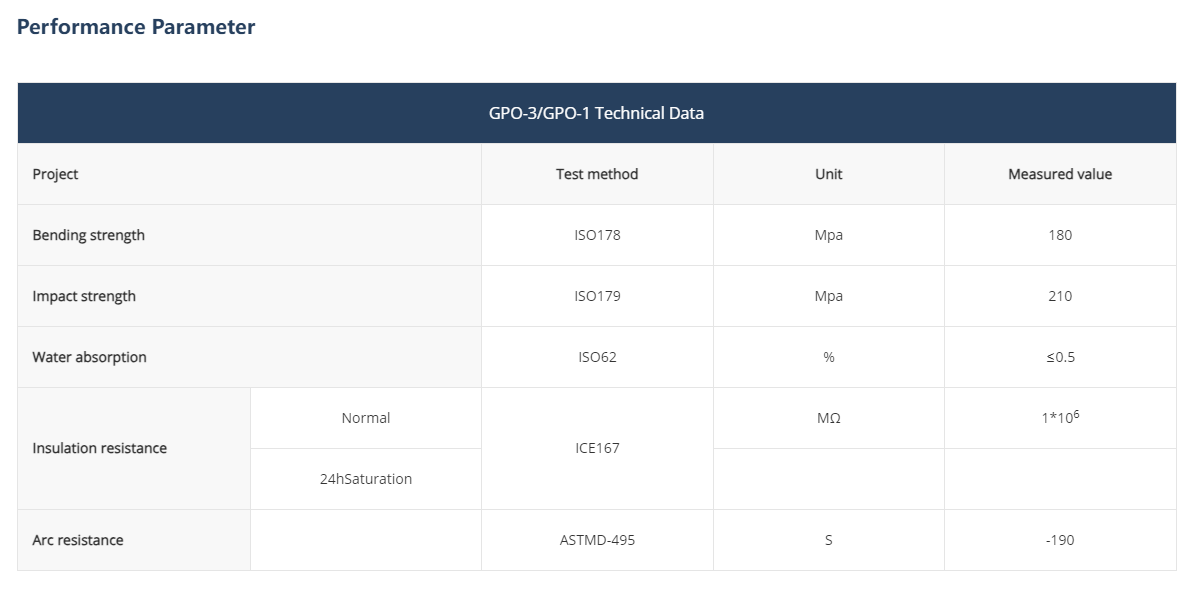The width and height of the screenshot is (1195, 598).
Task: Select the GPO-3/GPO-1 Technical Data header
Action: (x=596, y=113)
